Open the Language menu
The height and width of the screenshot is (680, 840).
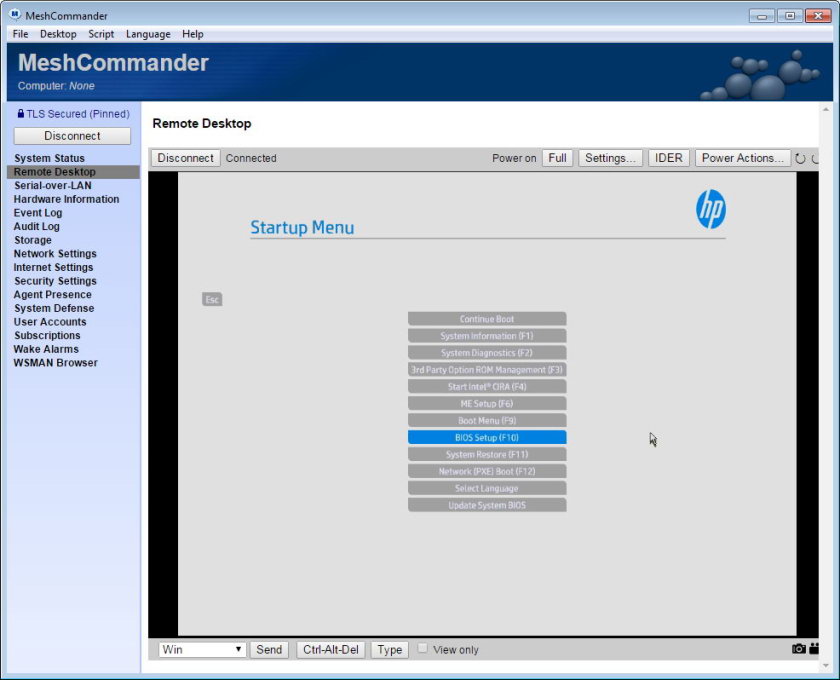[148, 34]
